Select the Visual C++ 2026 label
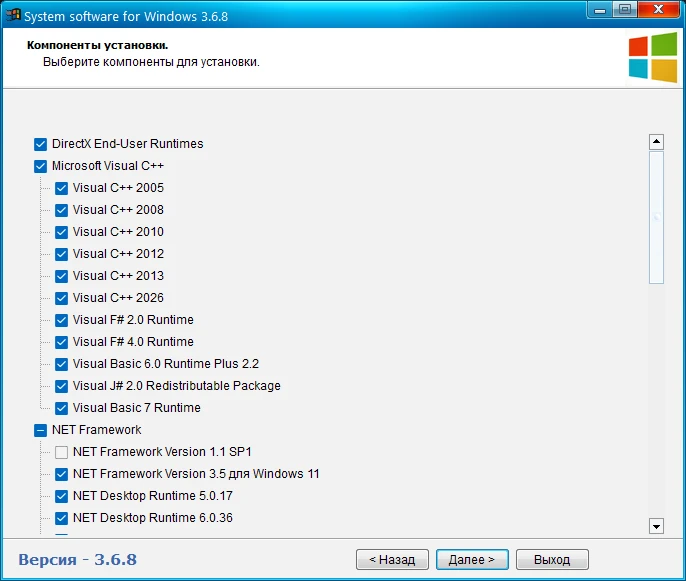686x581 pixels. point(118,298)
